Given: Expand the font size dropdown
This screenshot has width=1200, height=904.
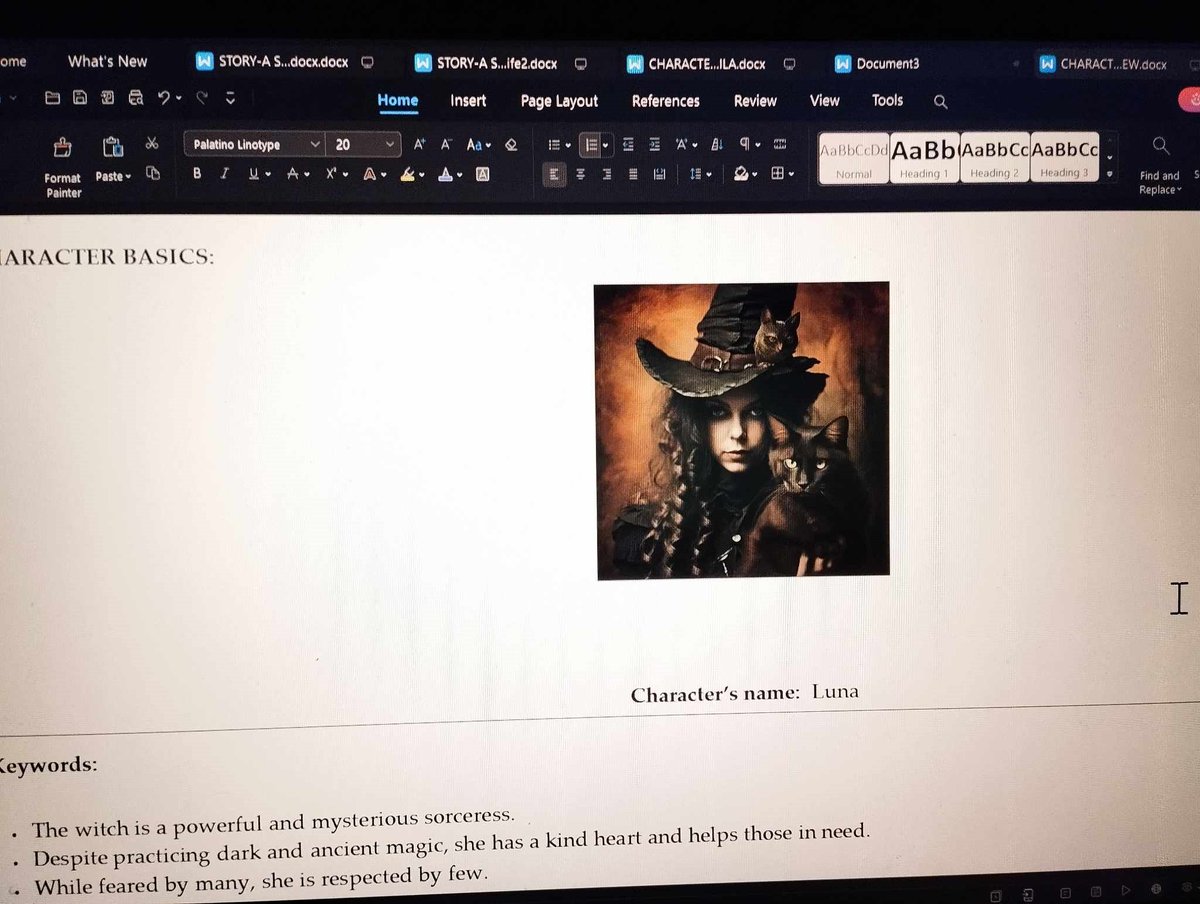Looking at the screenshot, I should 388,144.
